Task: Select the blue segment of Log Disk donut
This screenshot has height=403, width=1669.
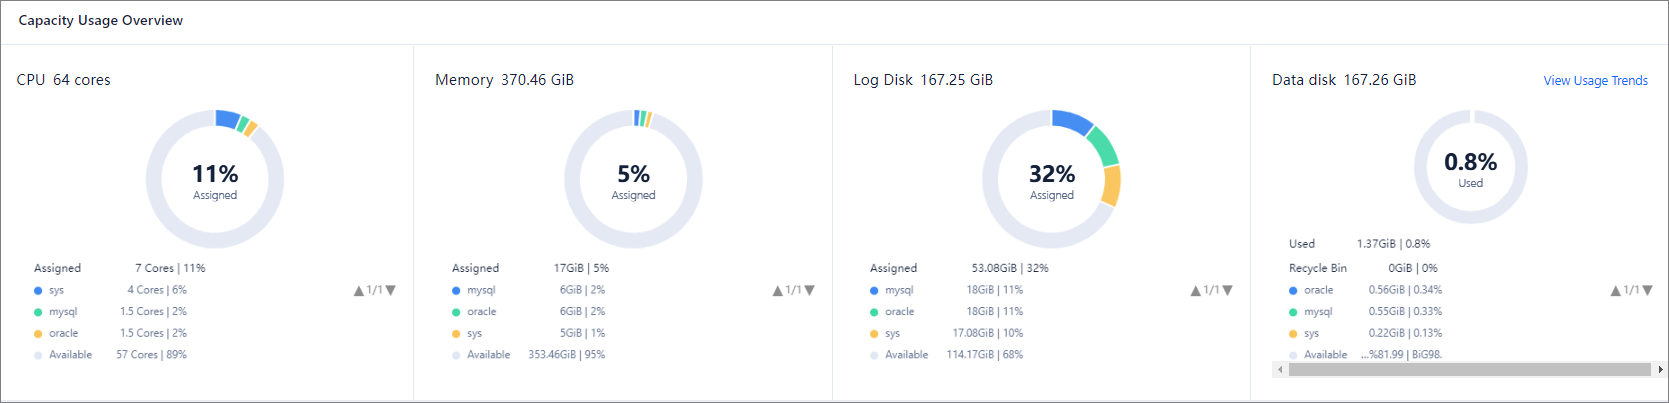Action: 1072,121
